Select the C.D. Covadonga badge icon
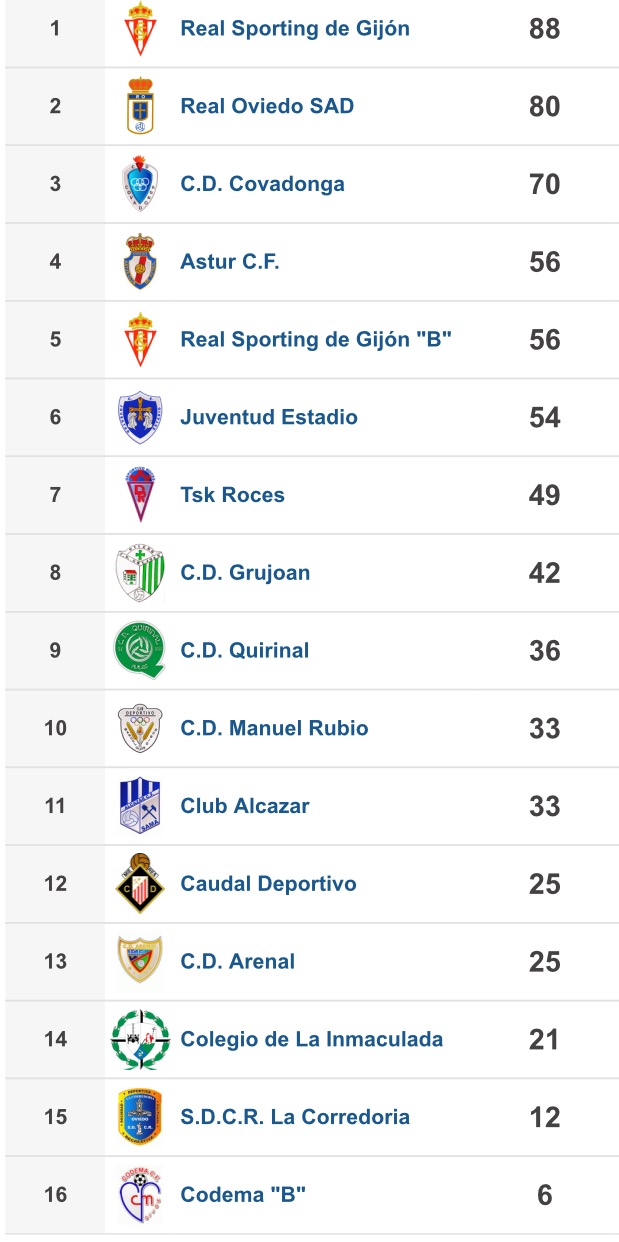Image resolution: width=619 pixels, height=1242 pixels. point(140,184)
